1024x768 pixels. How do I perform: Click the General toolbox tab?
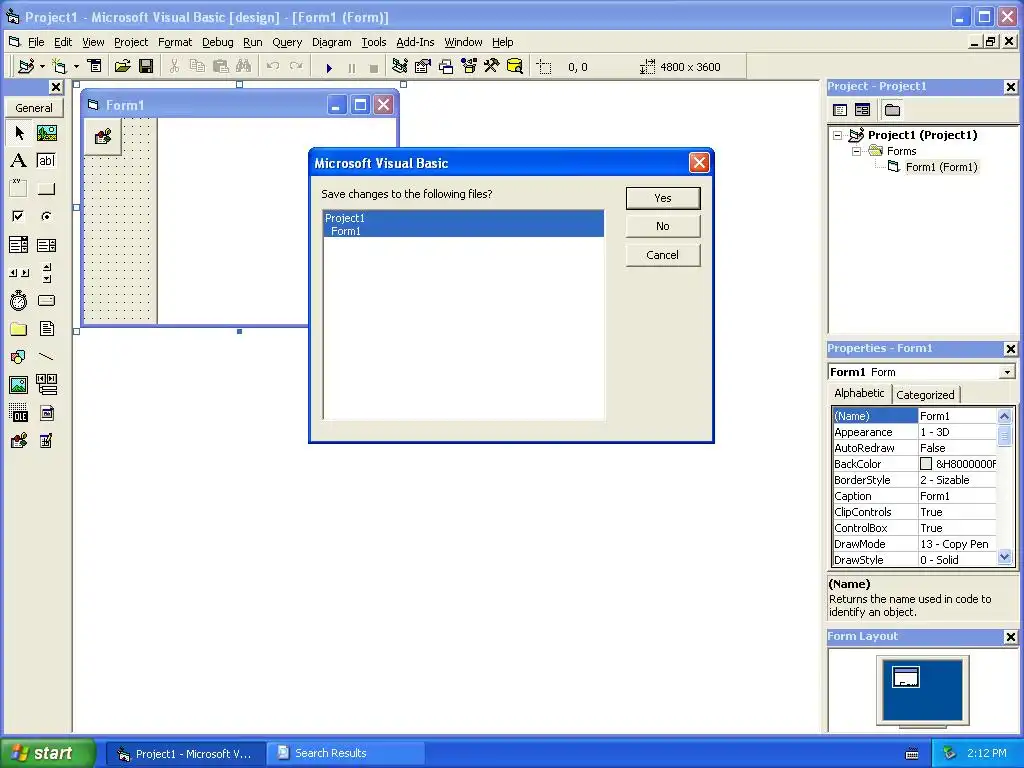tap(34, 108)
